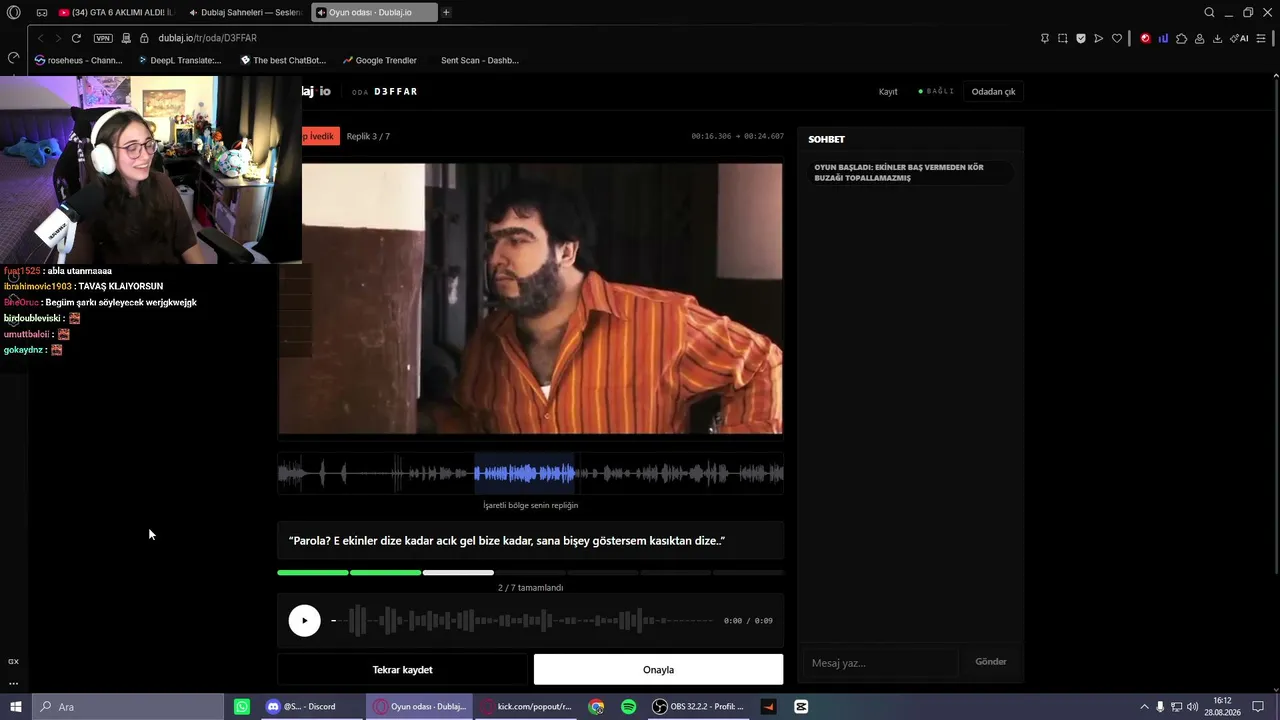Click the Windows taskbar search box Ara

(x=128, y=707)
